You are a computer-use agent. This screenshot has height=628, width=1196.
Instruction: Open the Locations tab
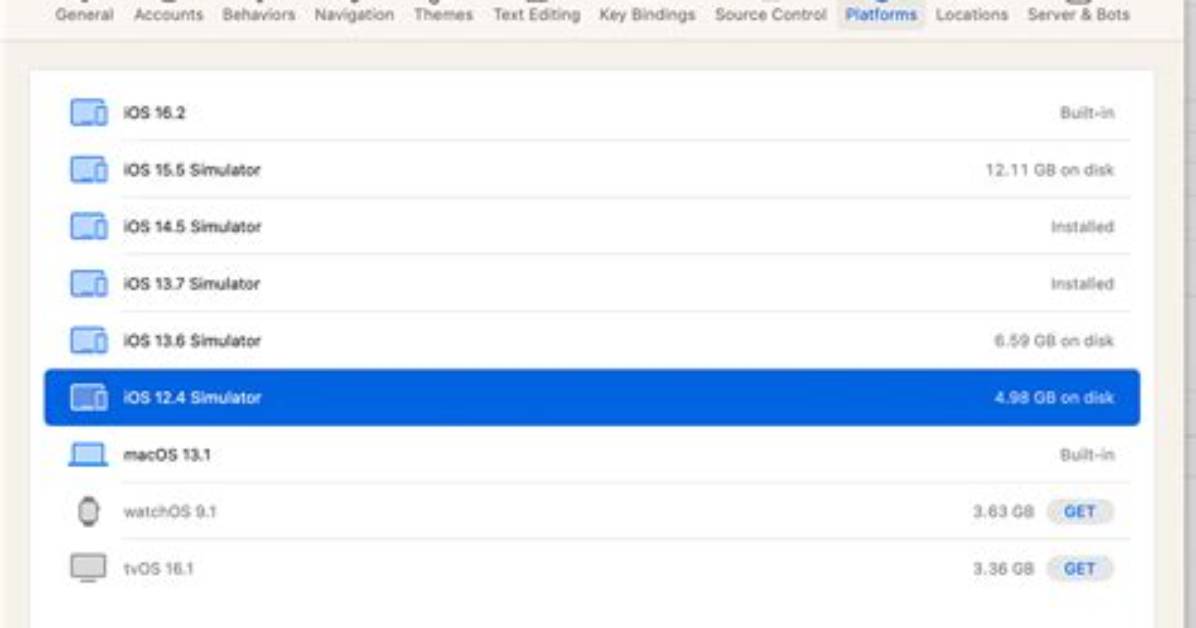[x=972, y=14]
